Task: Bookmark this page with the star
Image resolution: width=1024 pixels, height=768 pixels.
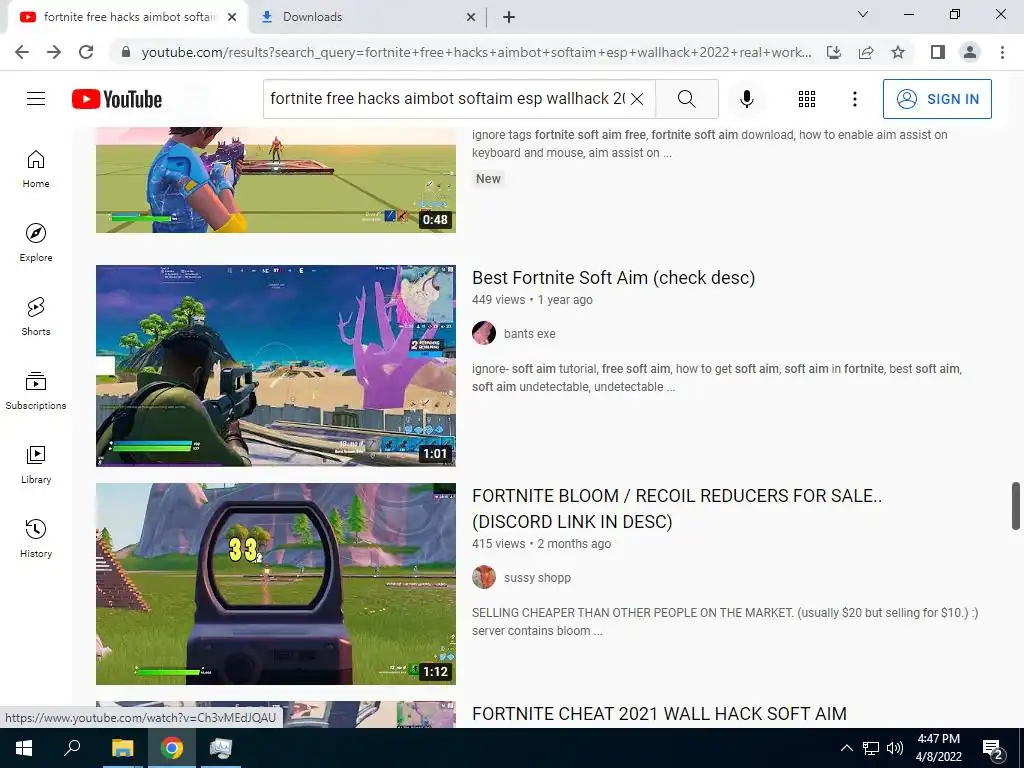Action: (898, 52)
